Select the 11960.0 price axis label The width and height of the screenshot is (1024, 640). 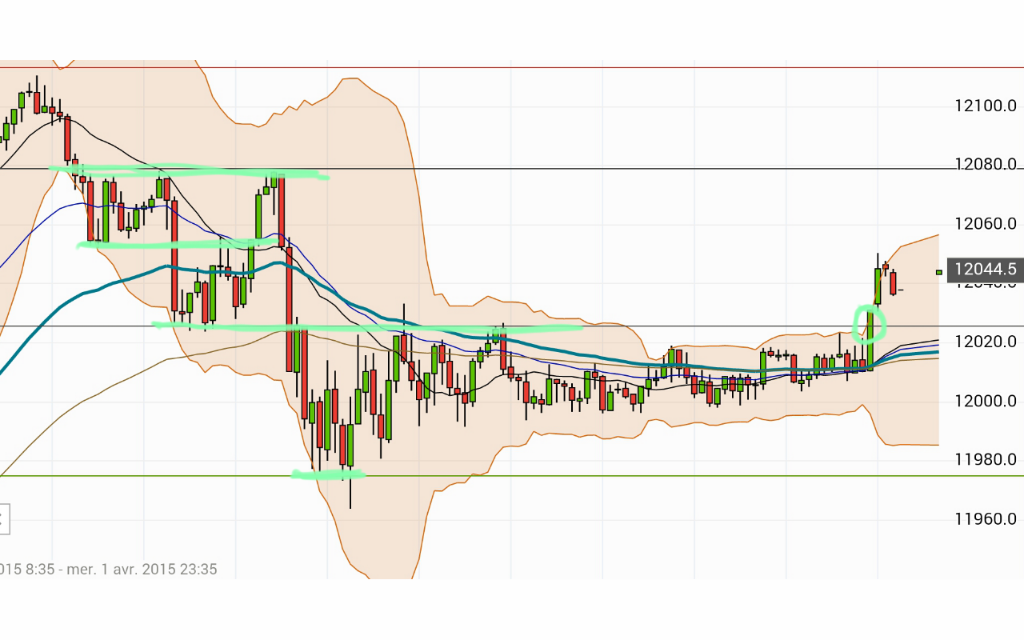(985, 519)
